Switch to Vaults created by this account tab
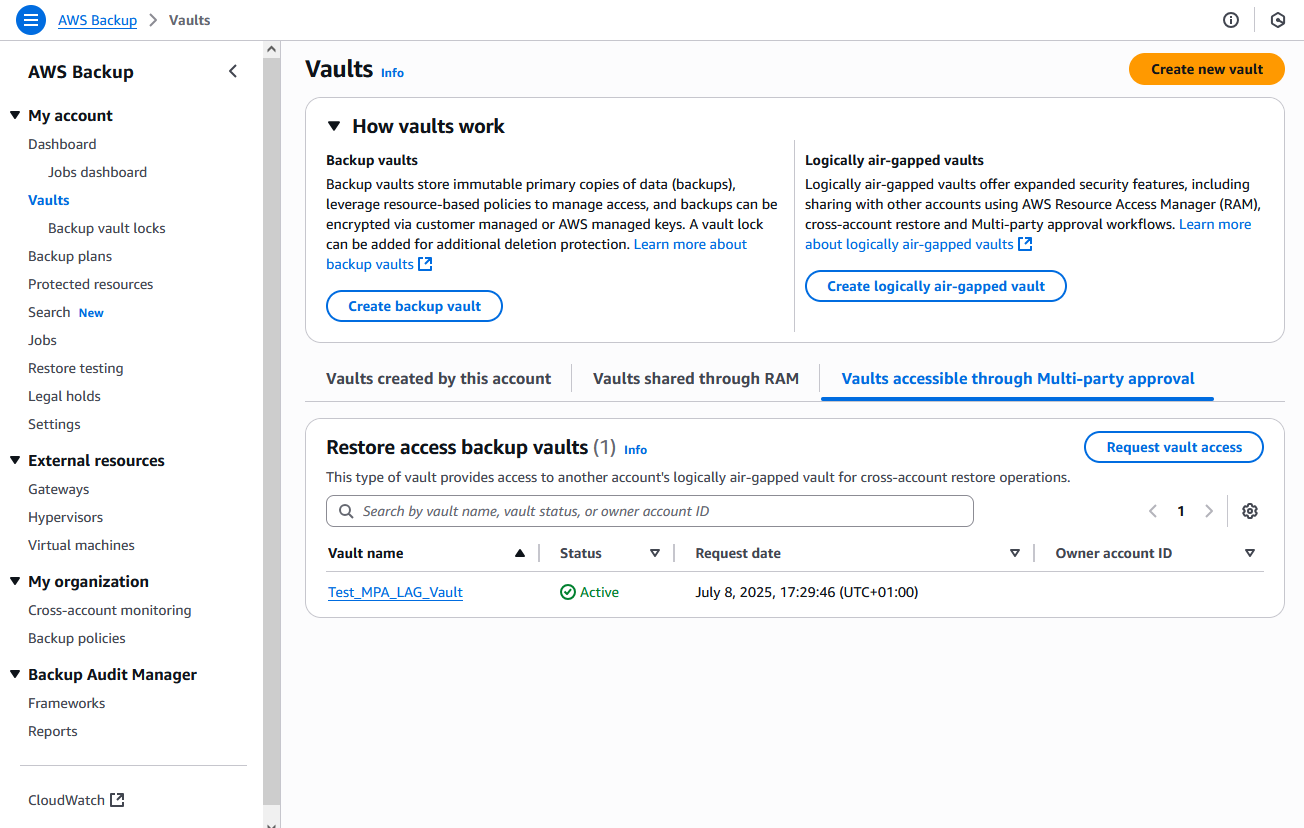 point(438,379)
